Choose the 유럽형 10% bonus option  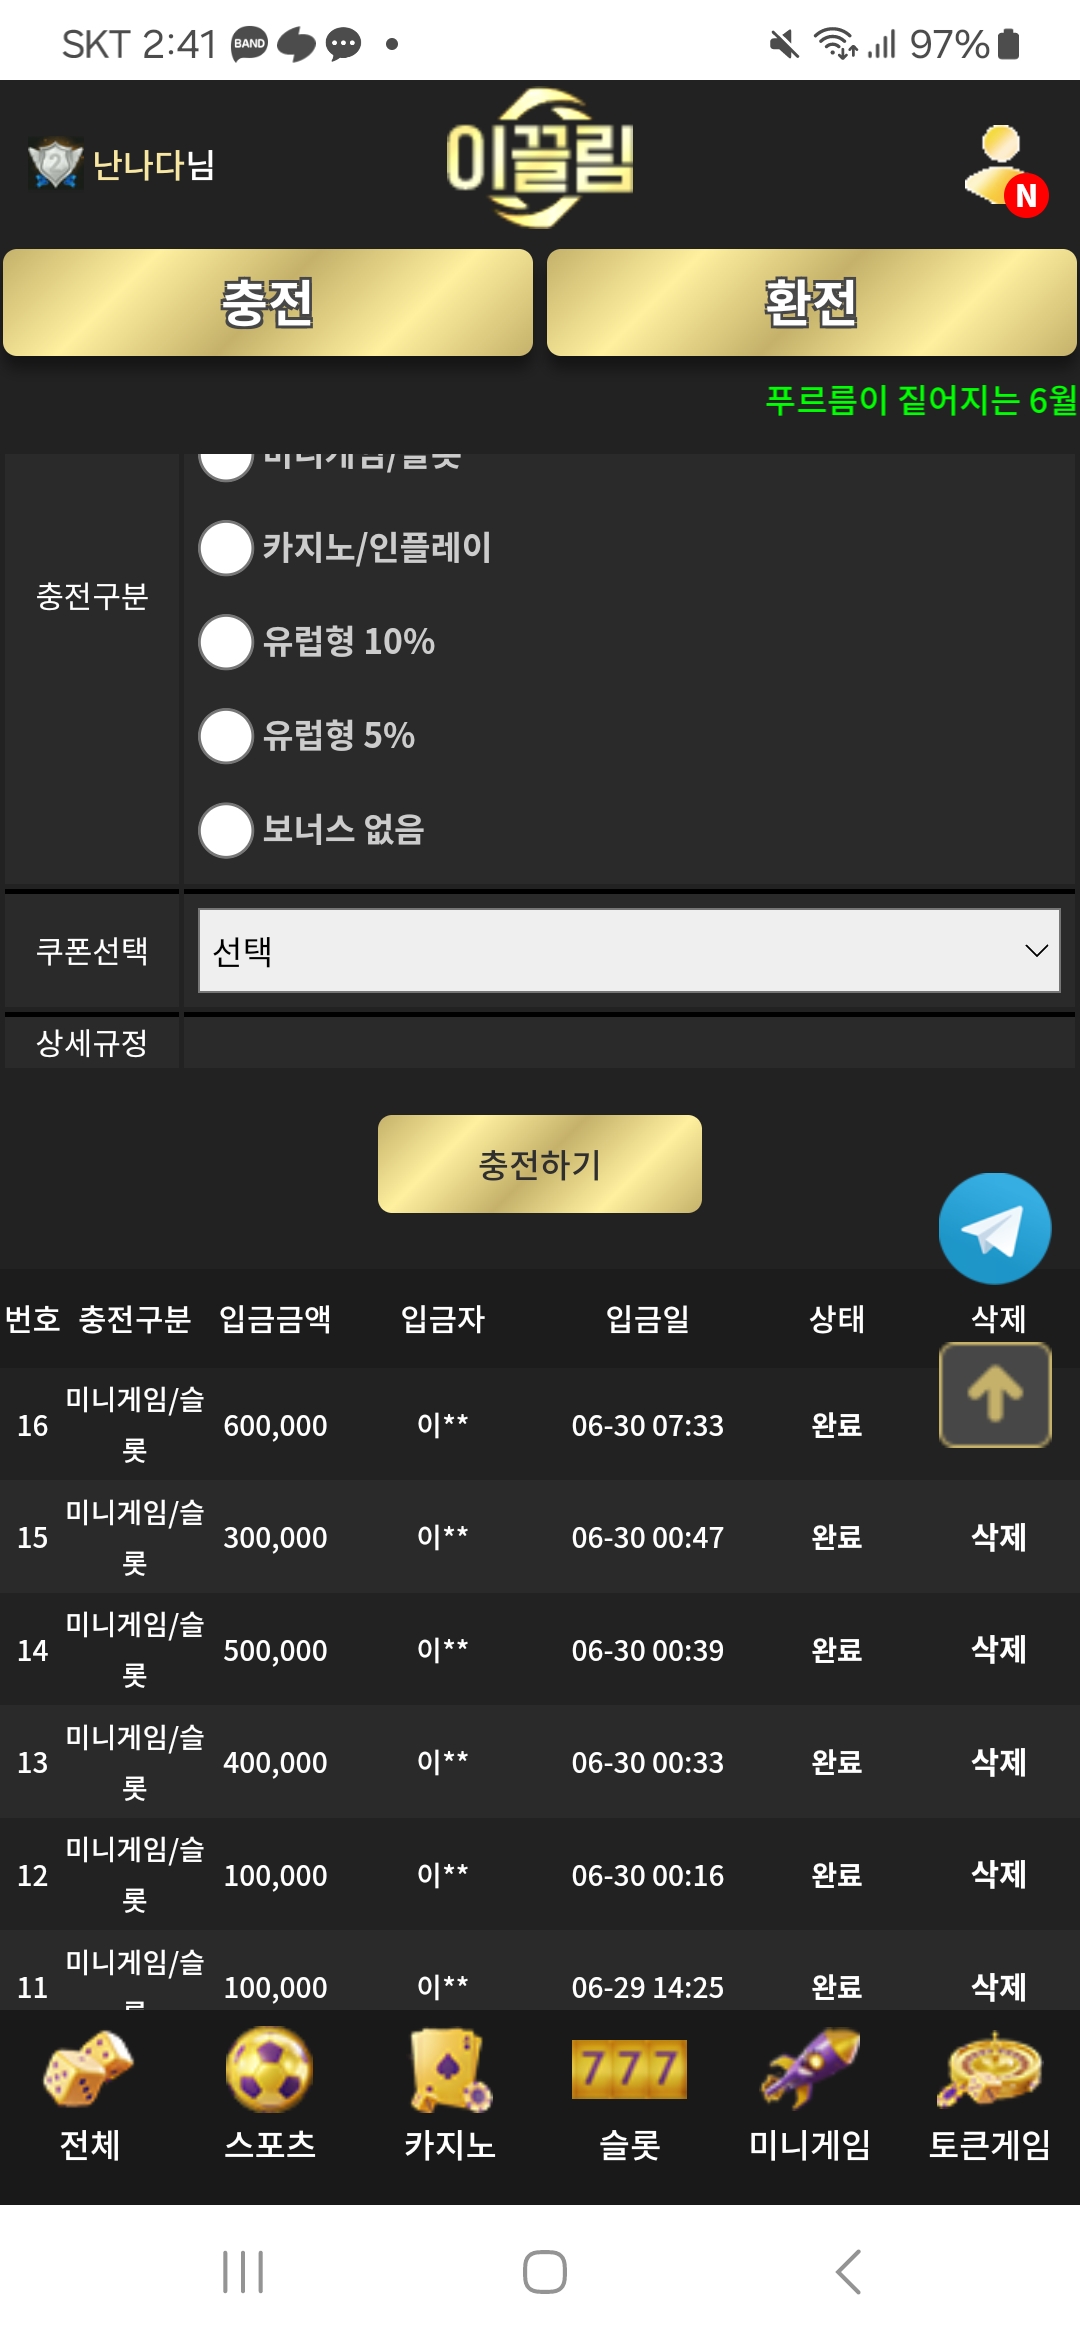coord(226,642)
